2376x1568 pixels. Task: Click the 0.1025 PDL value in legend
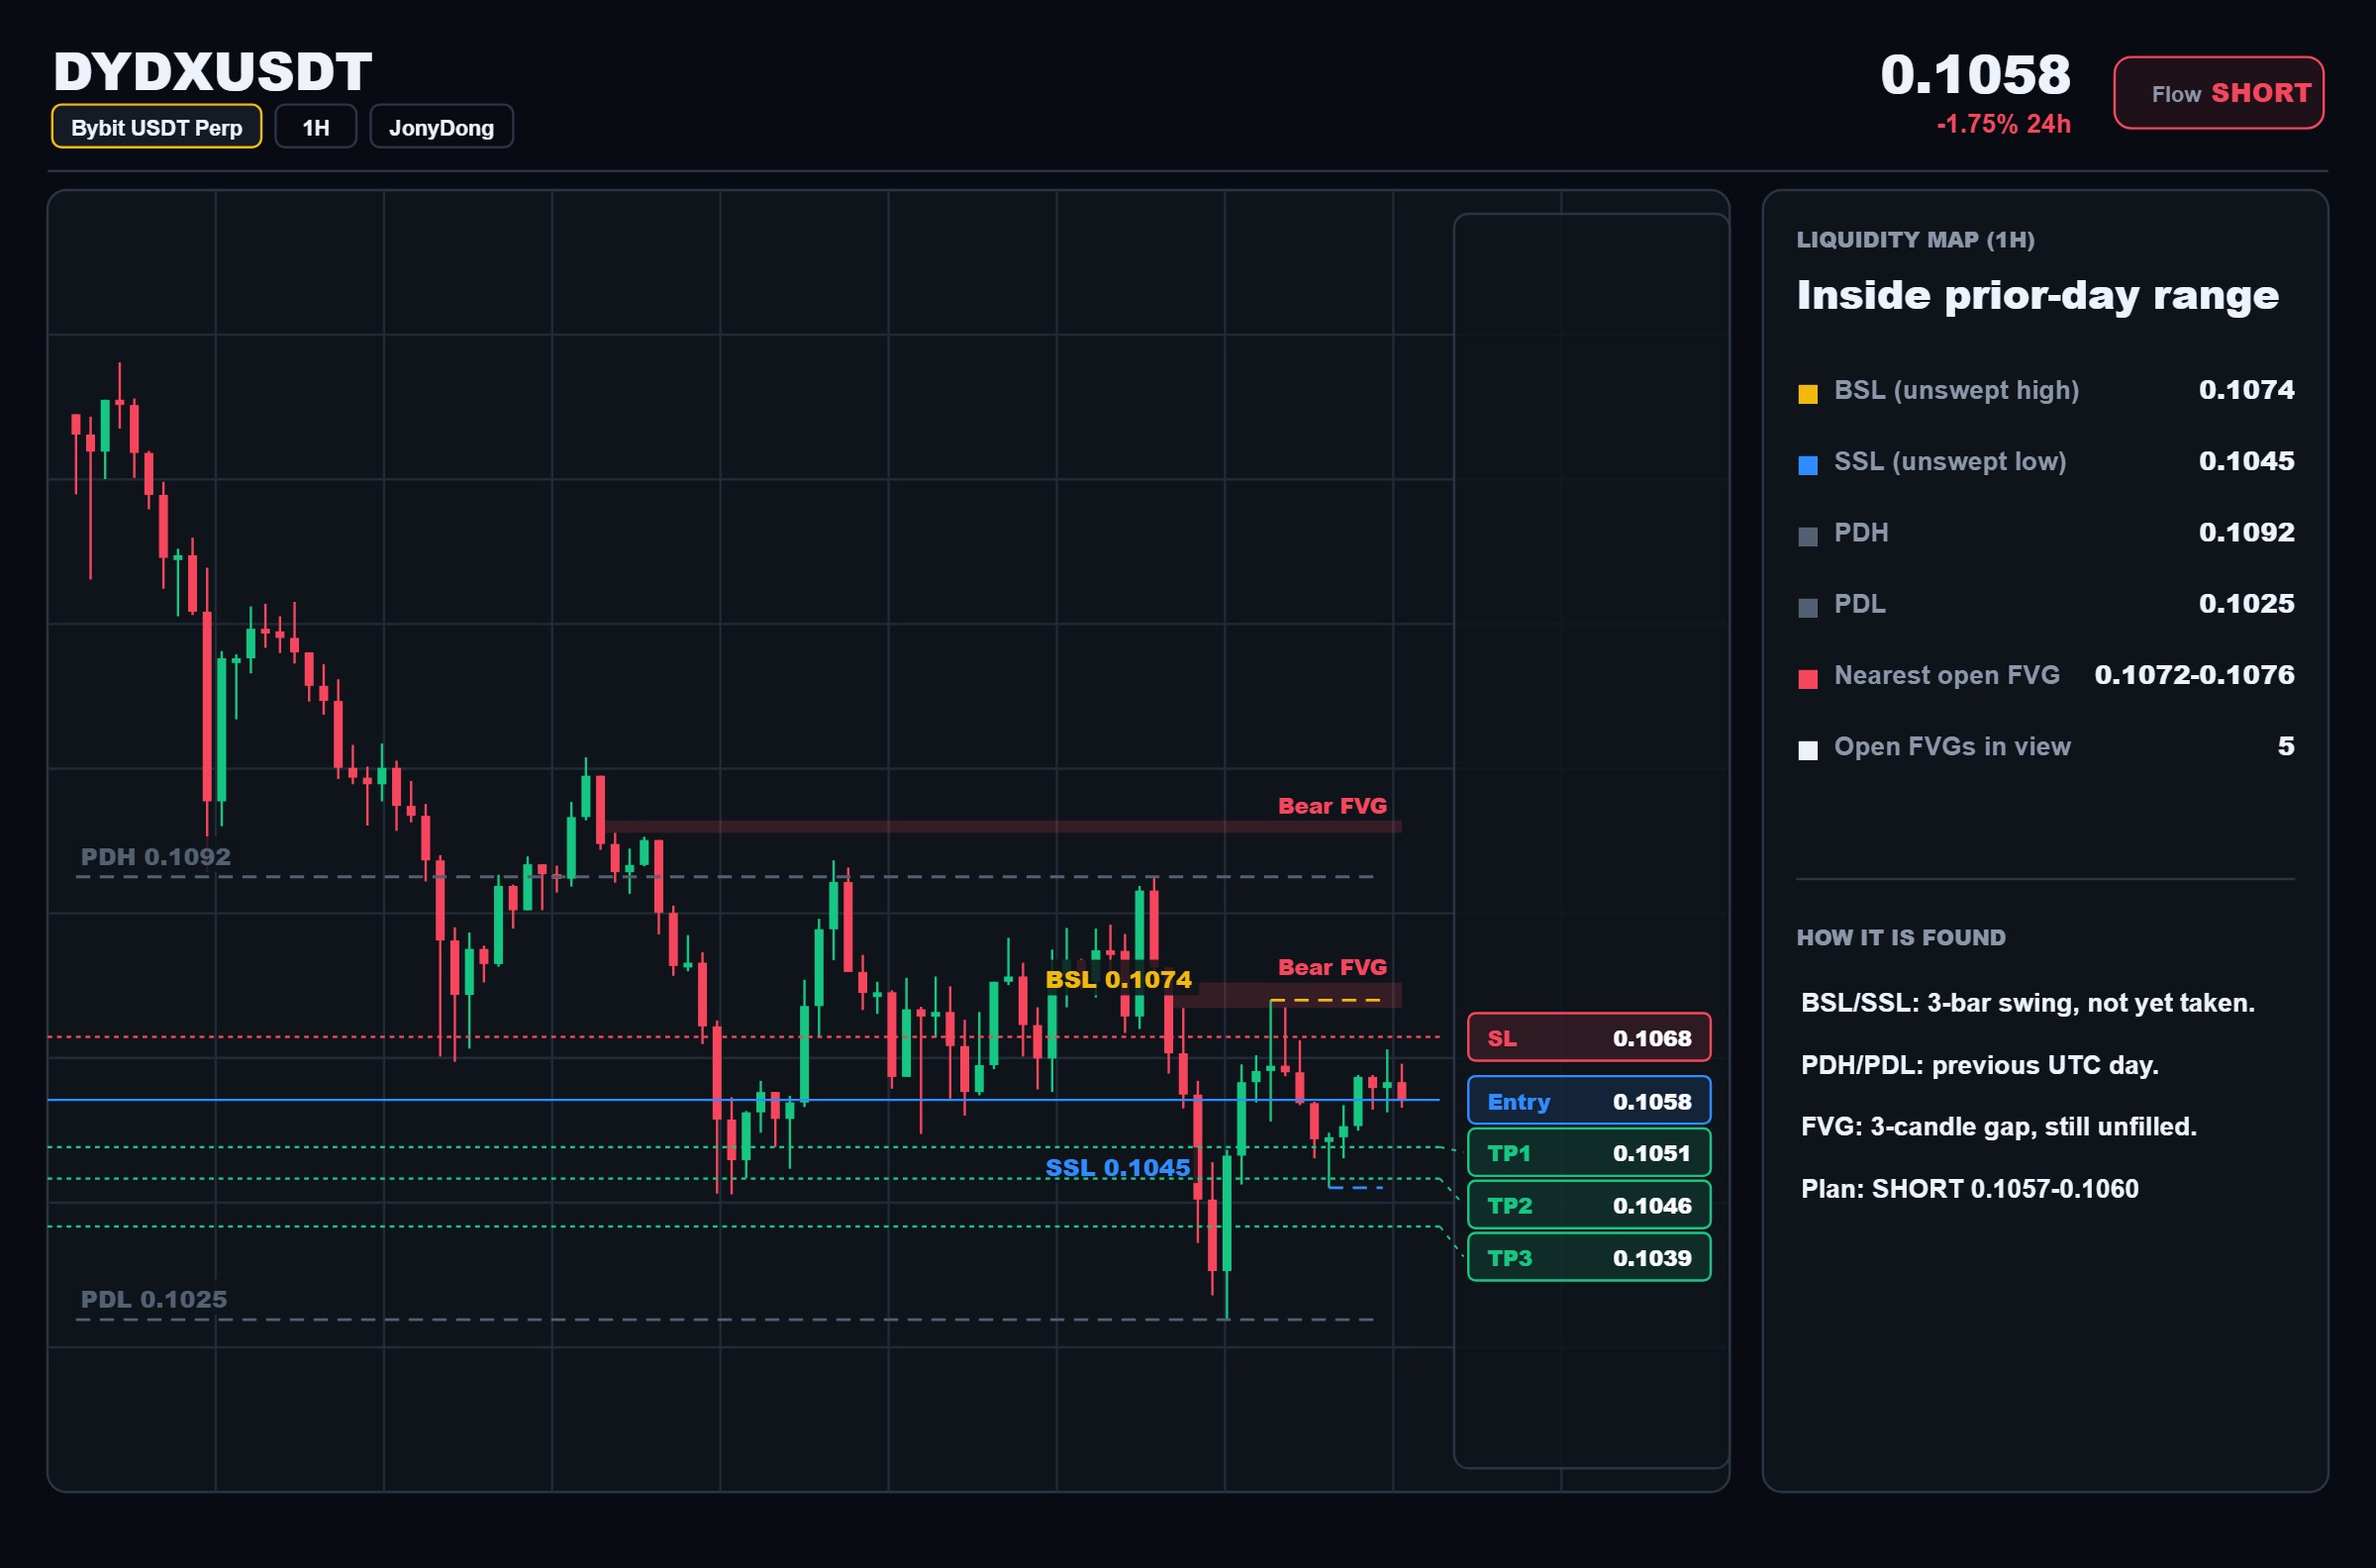[x=2246, y=604]
